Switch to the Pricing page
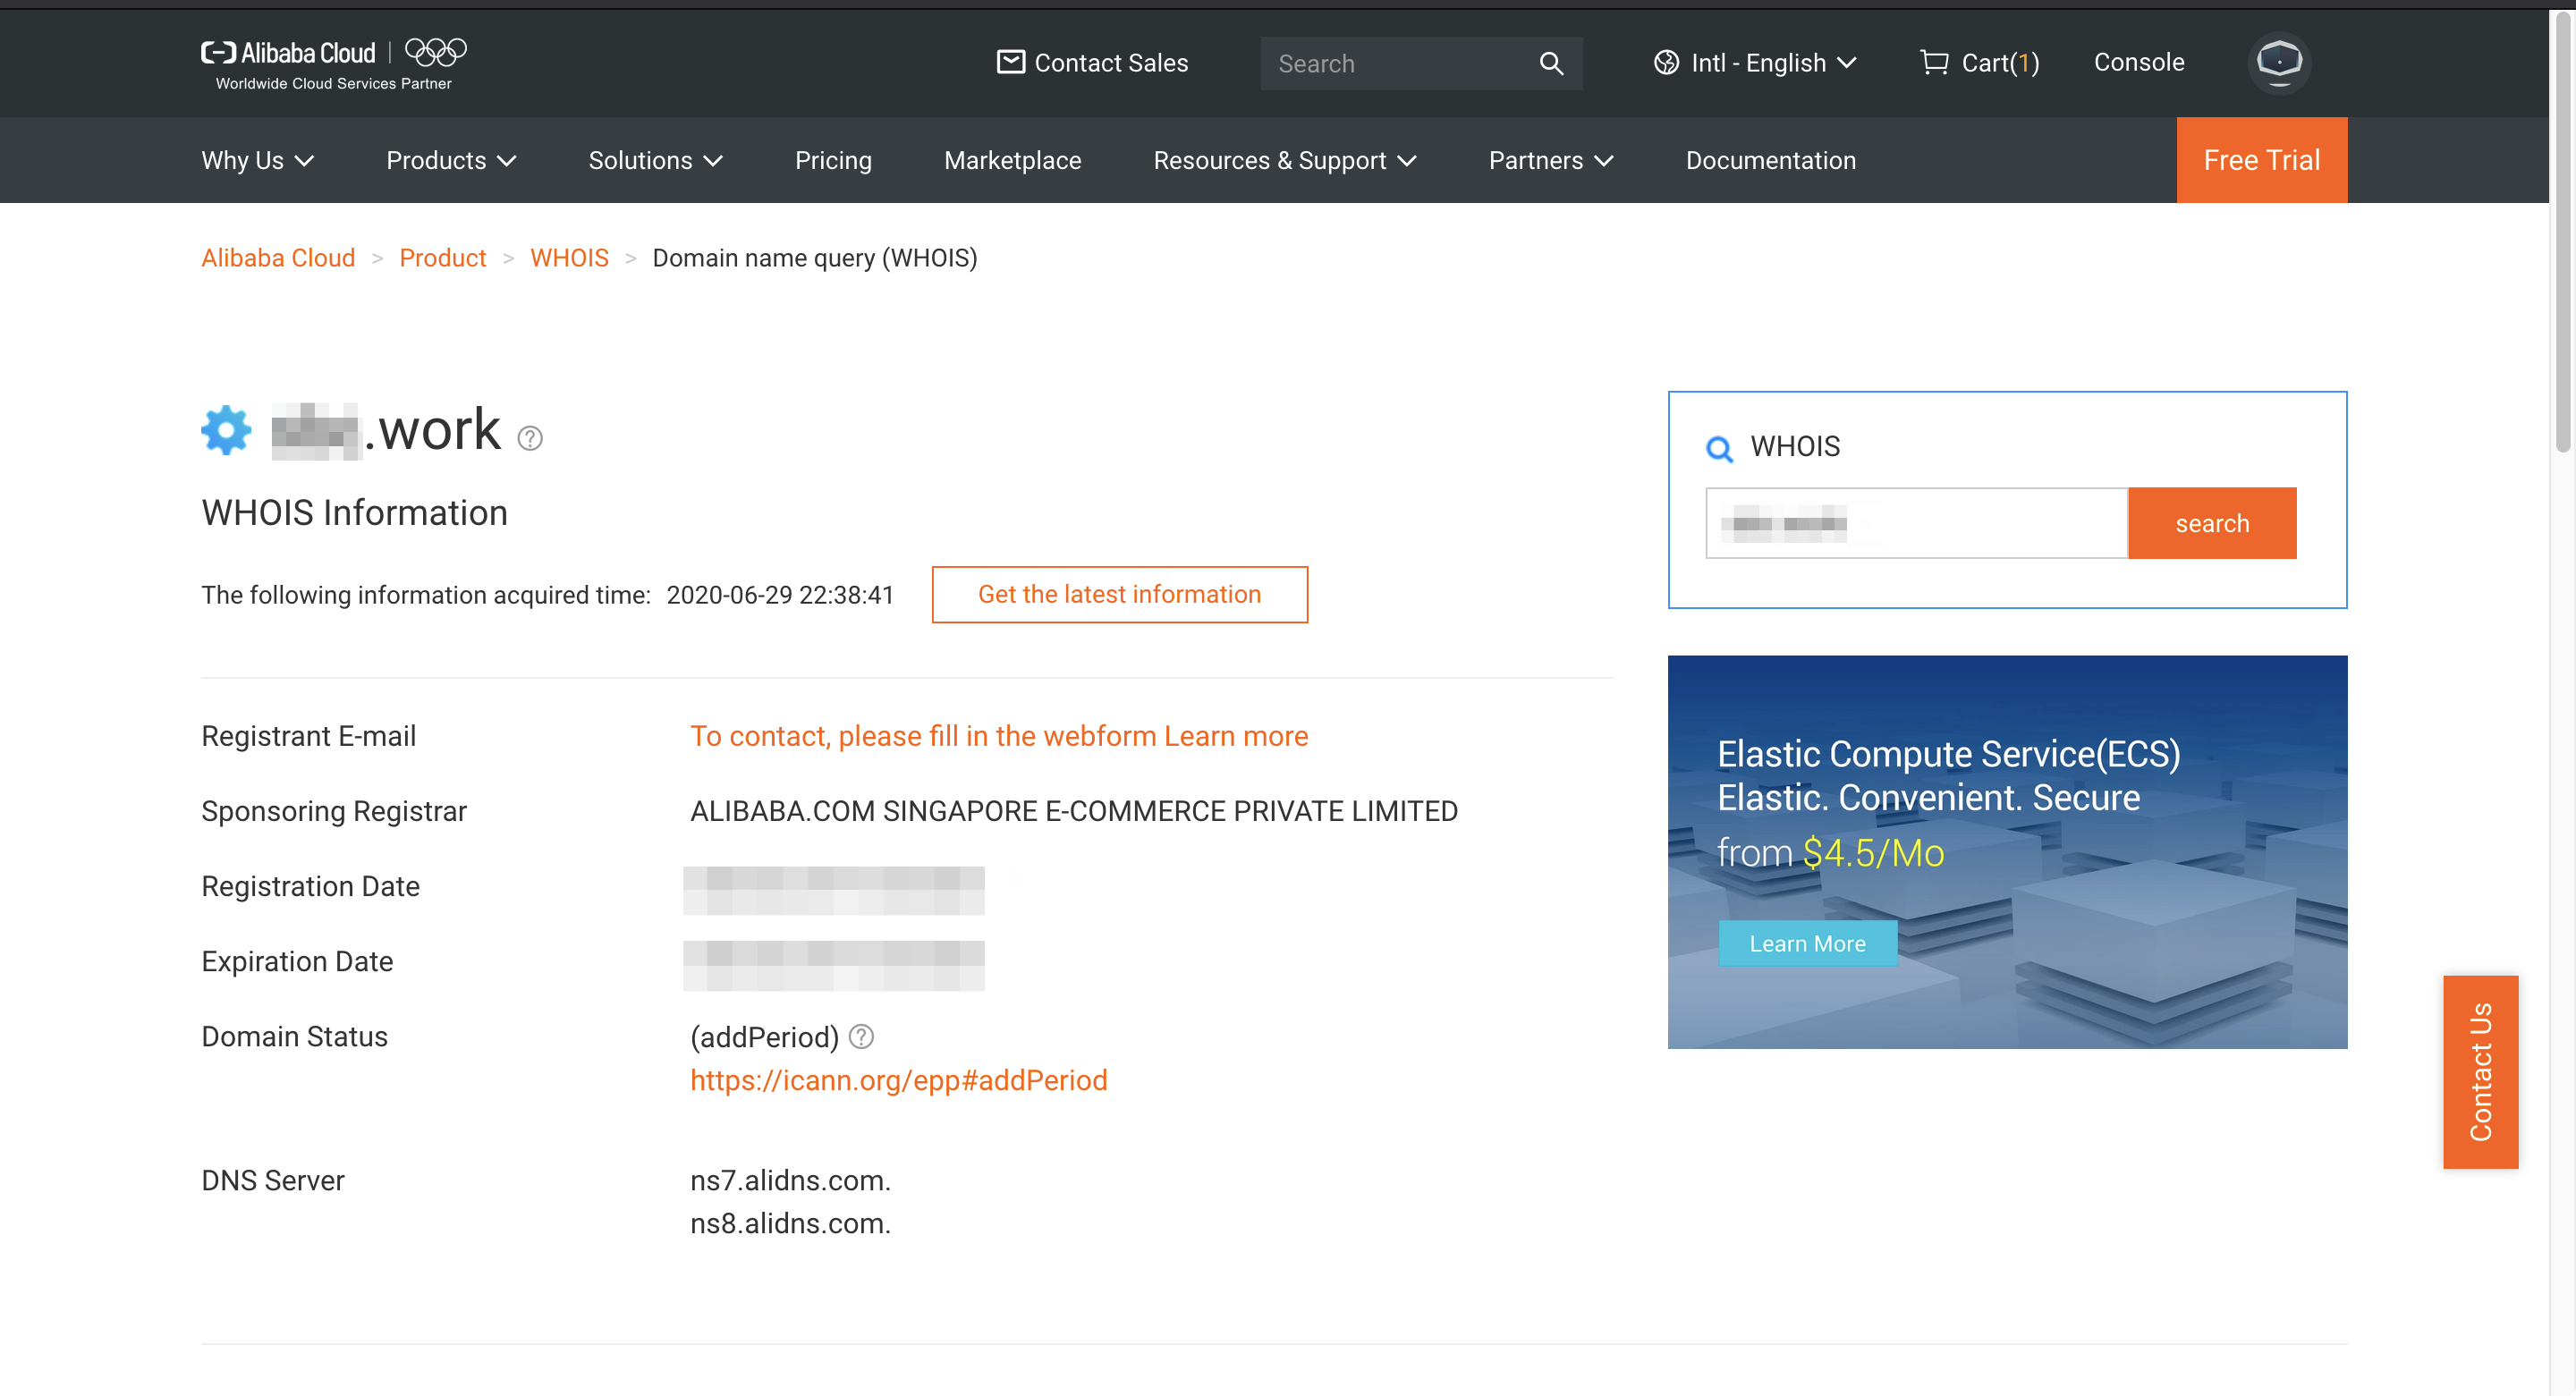This screenshot has width=2576, height=1396. (833, 160)
